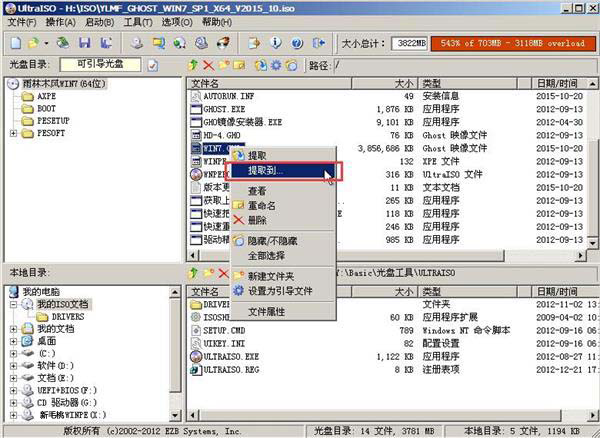Select the AXPE folder in disc tree

[x=46, y=96]
